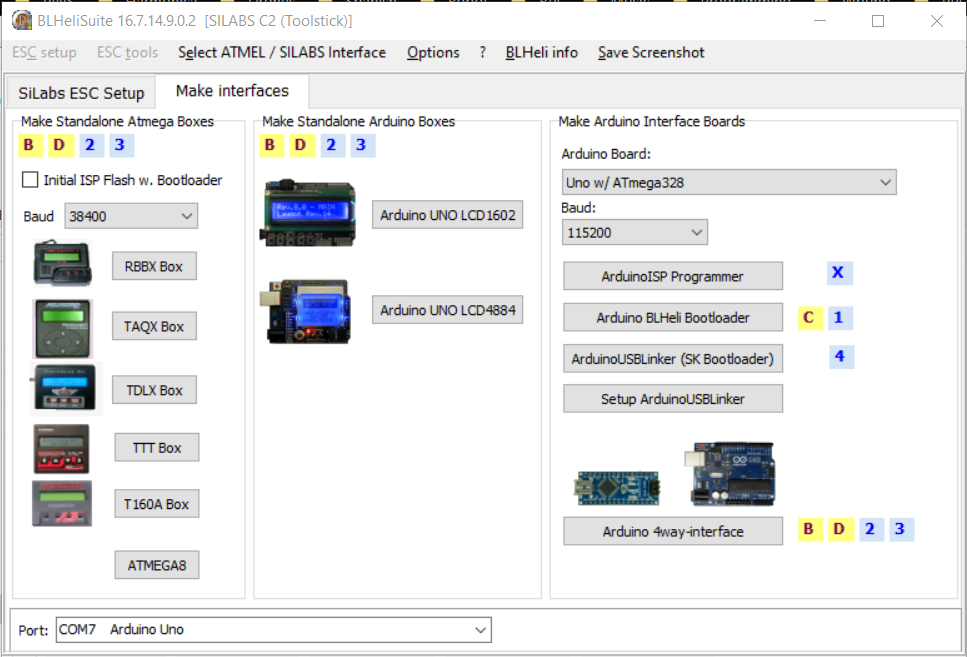Click 3 badge under Standalone Arduino Boxes
The height and width of the screenshot is (657, 967).
click(362, 146)
